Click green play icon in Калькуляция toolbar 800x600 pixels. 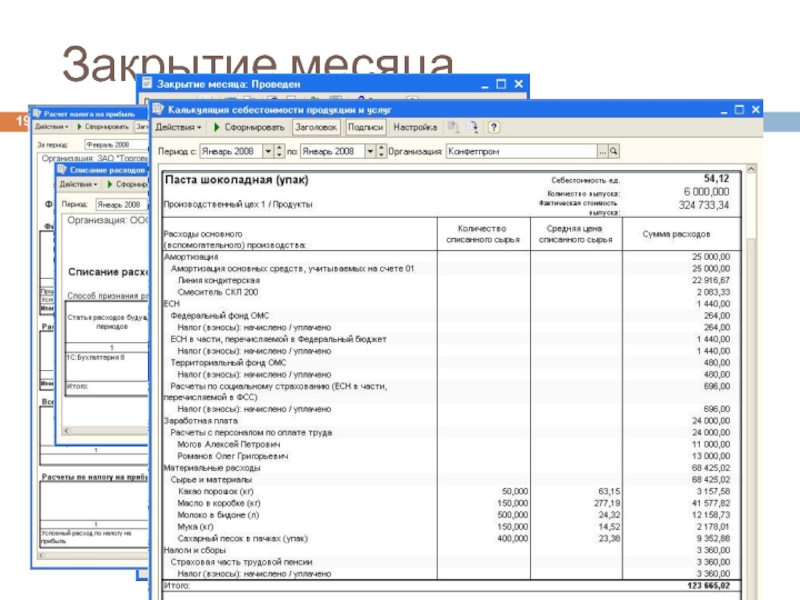tap(215, 128)
